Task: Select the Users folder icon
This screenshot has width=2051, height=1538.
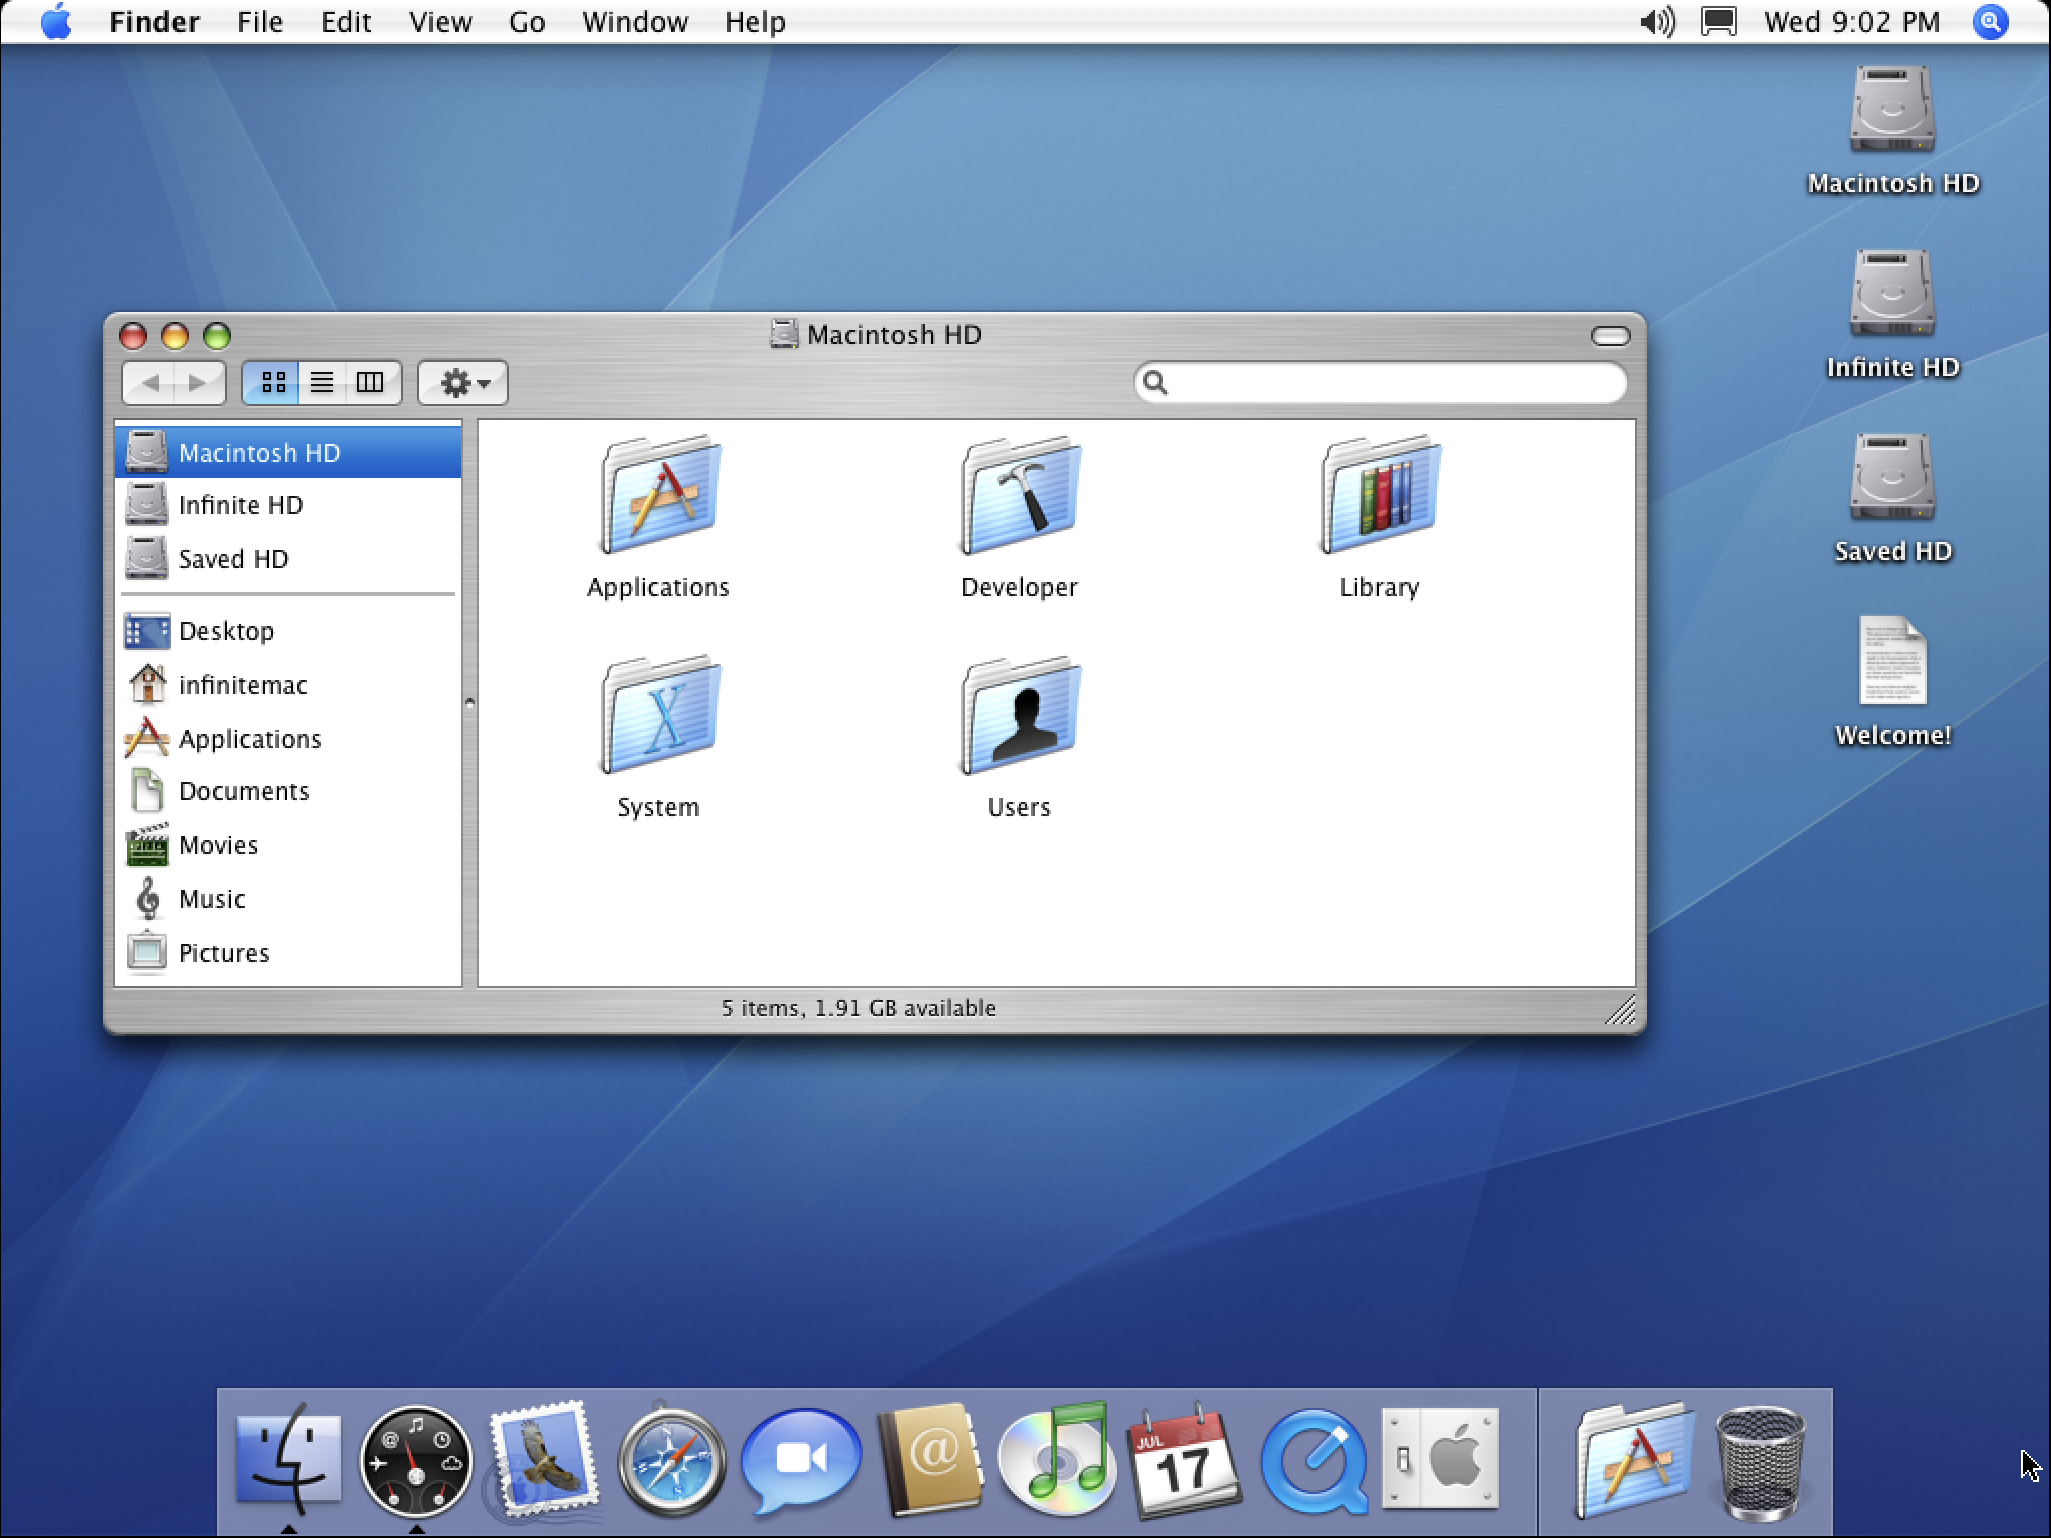Action: coord(1020,716)
